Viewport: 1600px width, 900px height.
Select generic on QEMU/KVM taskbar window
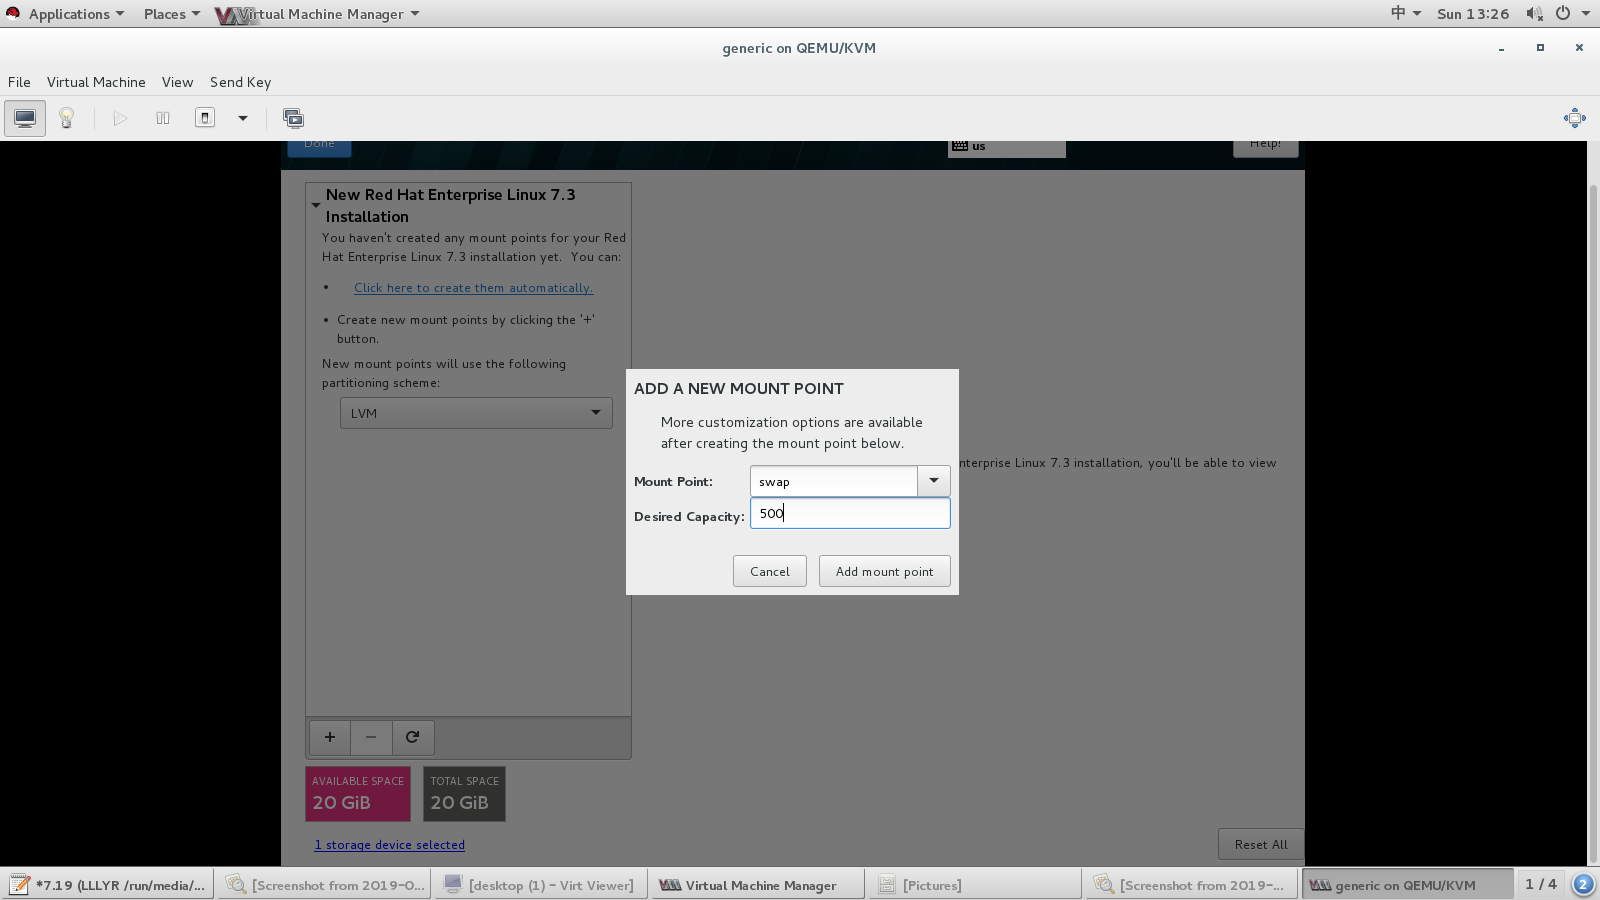coord(1407,885)
